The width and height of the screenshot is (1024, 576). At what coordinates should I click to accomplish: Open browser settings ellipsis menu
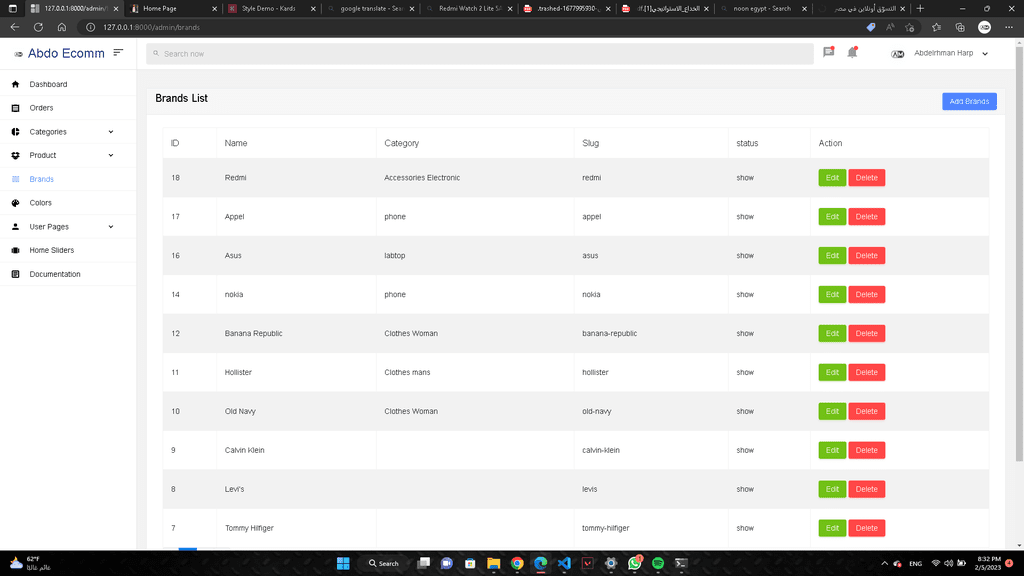(x=1009, y=27)
